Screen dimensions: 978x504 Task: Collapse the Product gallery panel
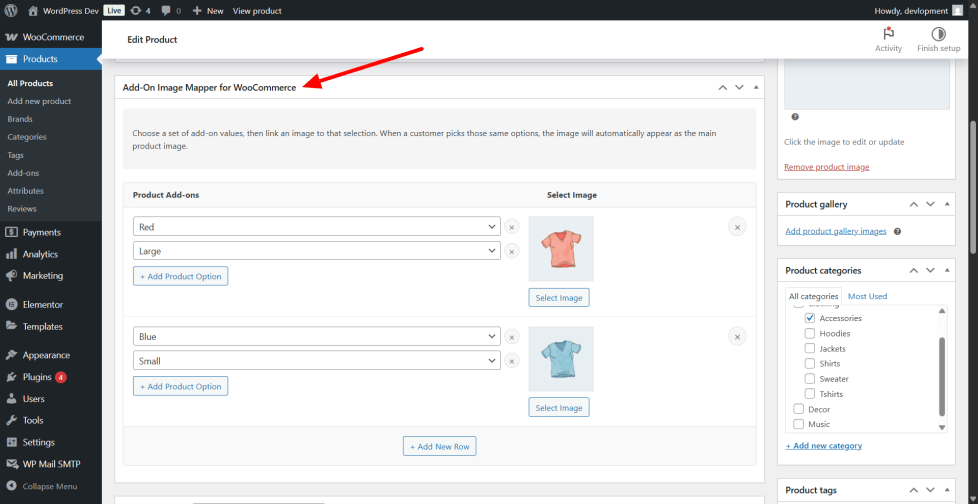pos(947,204)
